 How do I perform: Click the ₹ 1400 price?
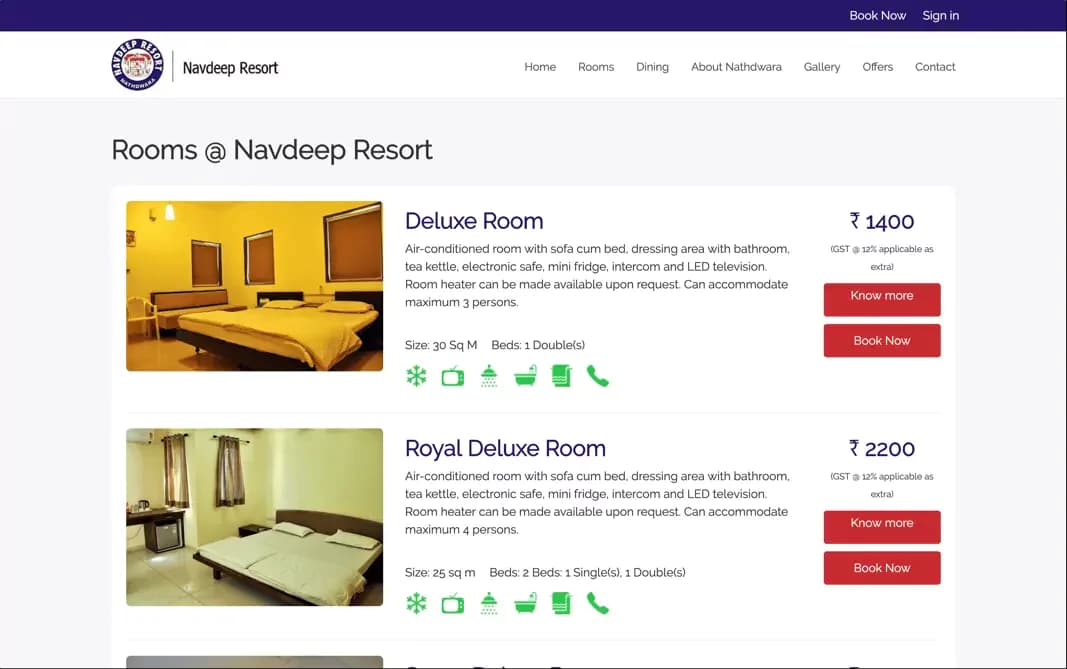(882, 221)
